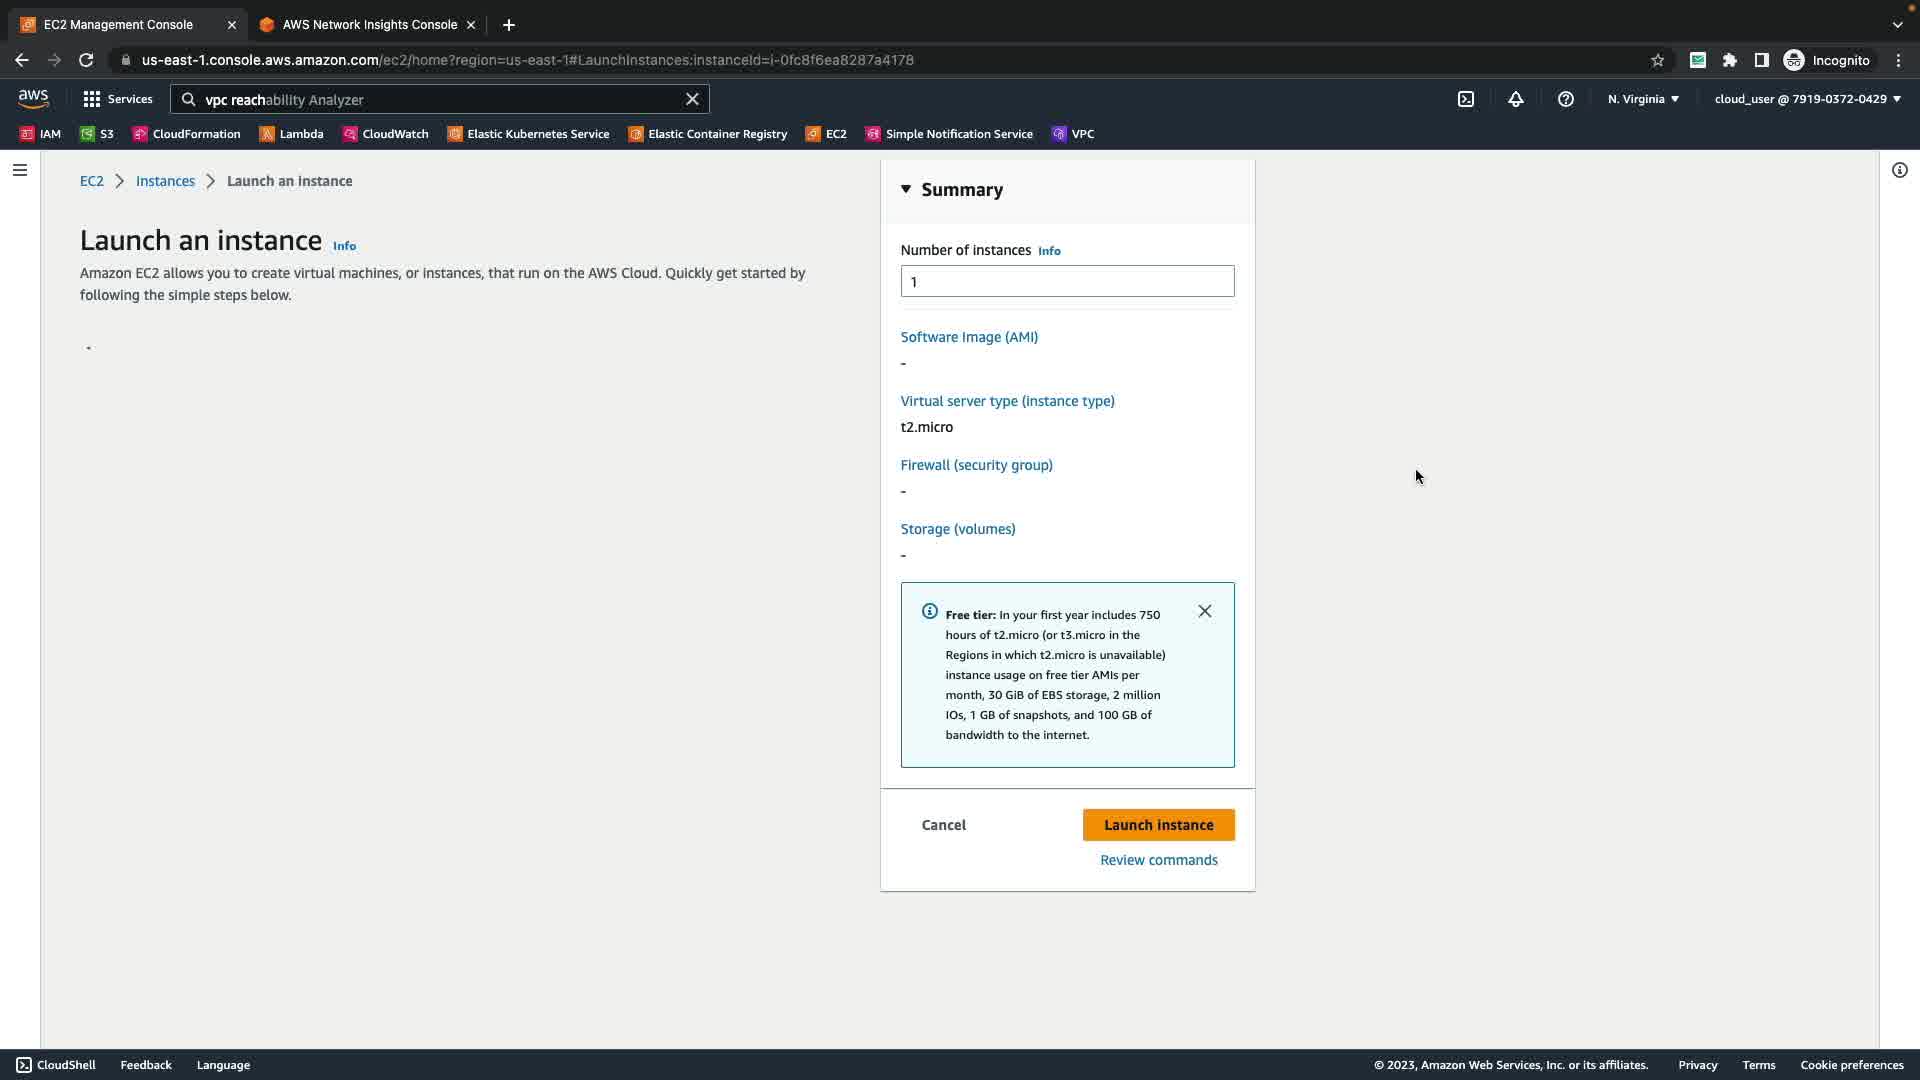Clear the search box with X icon
Screen dimensions: 1920x1080
(691, 99)
